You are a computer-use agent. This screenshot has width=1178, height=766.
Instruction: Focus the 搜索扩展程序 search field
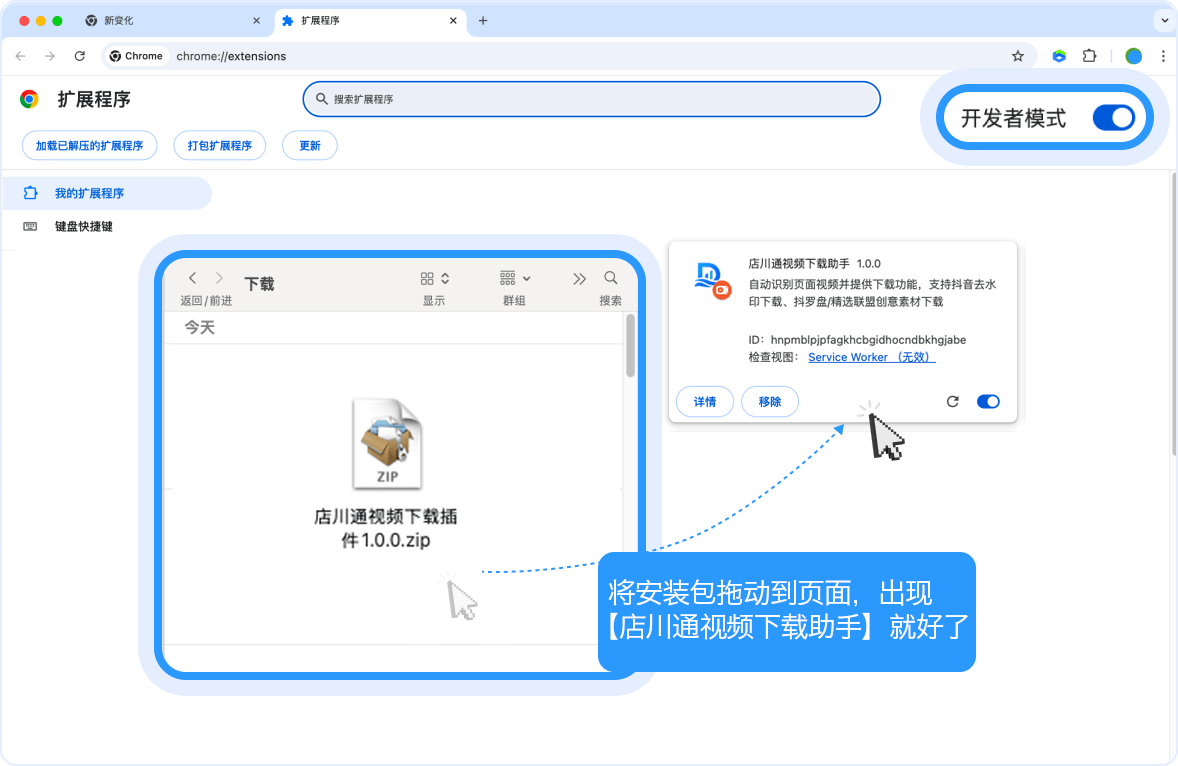tap(591, 99)
